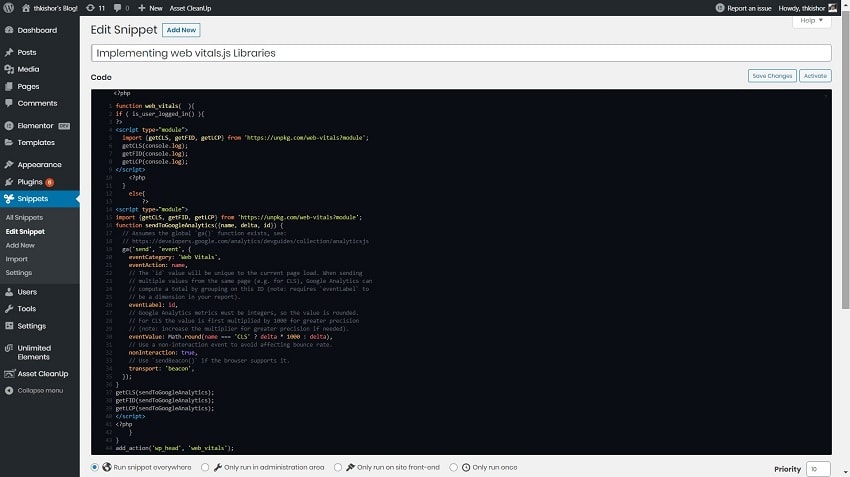Select Only run once radio

click(453, 467)
